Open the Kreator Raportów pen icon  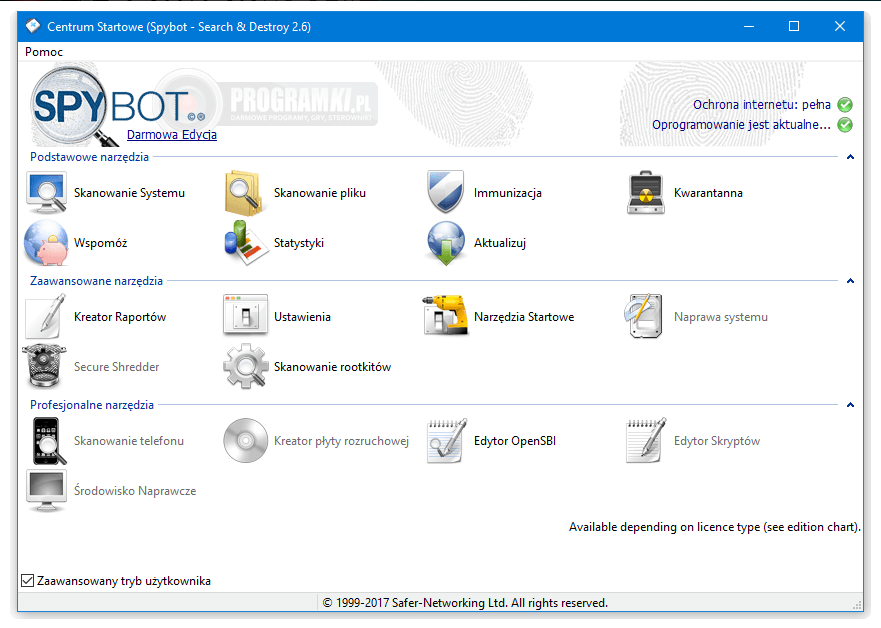(x=46, y=316)
